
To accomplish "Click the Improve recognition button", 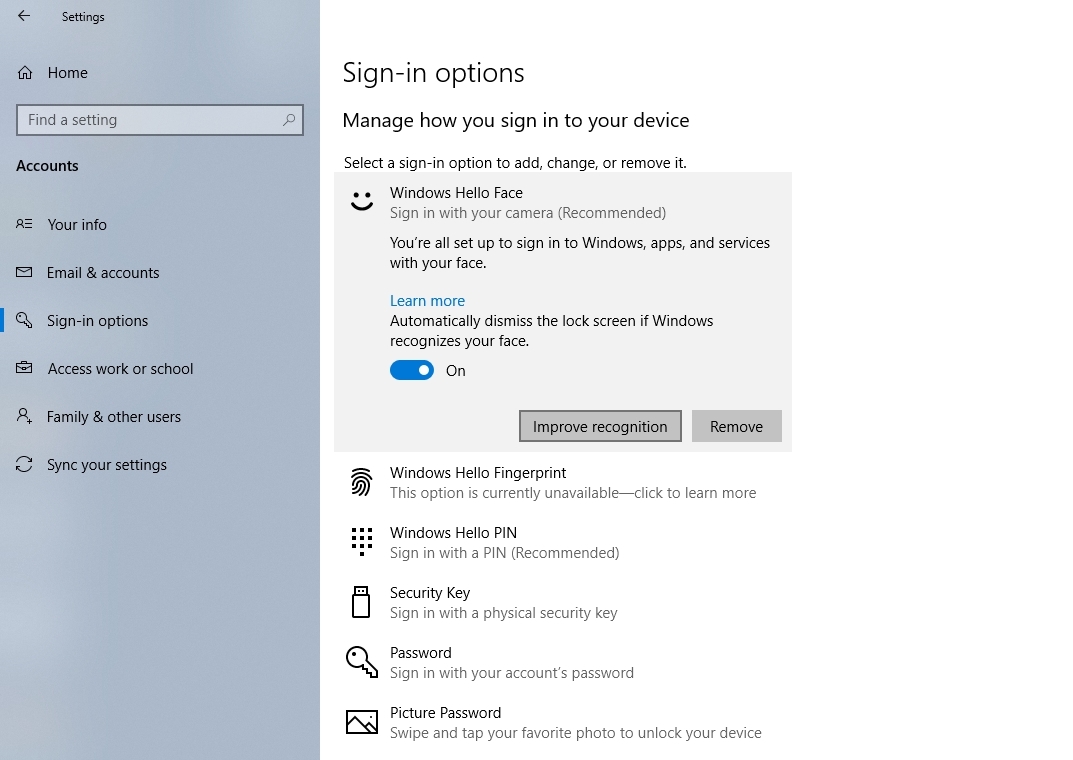I will pyautogui.click(x=599, y=426).
